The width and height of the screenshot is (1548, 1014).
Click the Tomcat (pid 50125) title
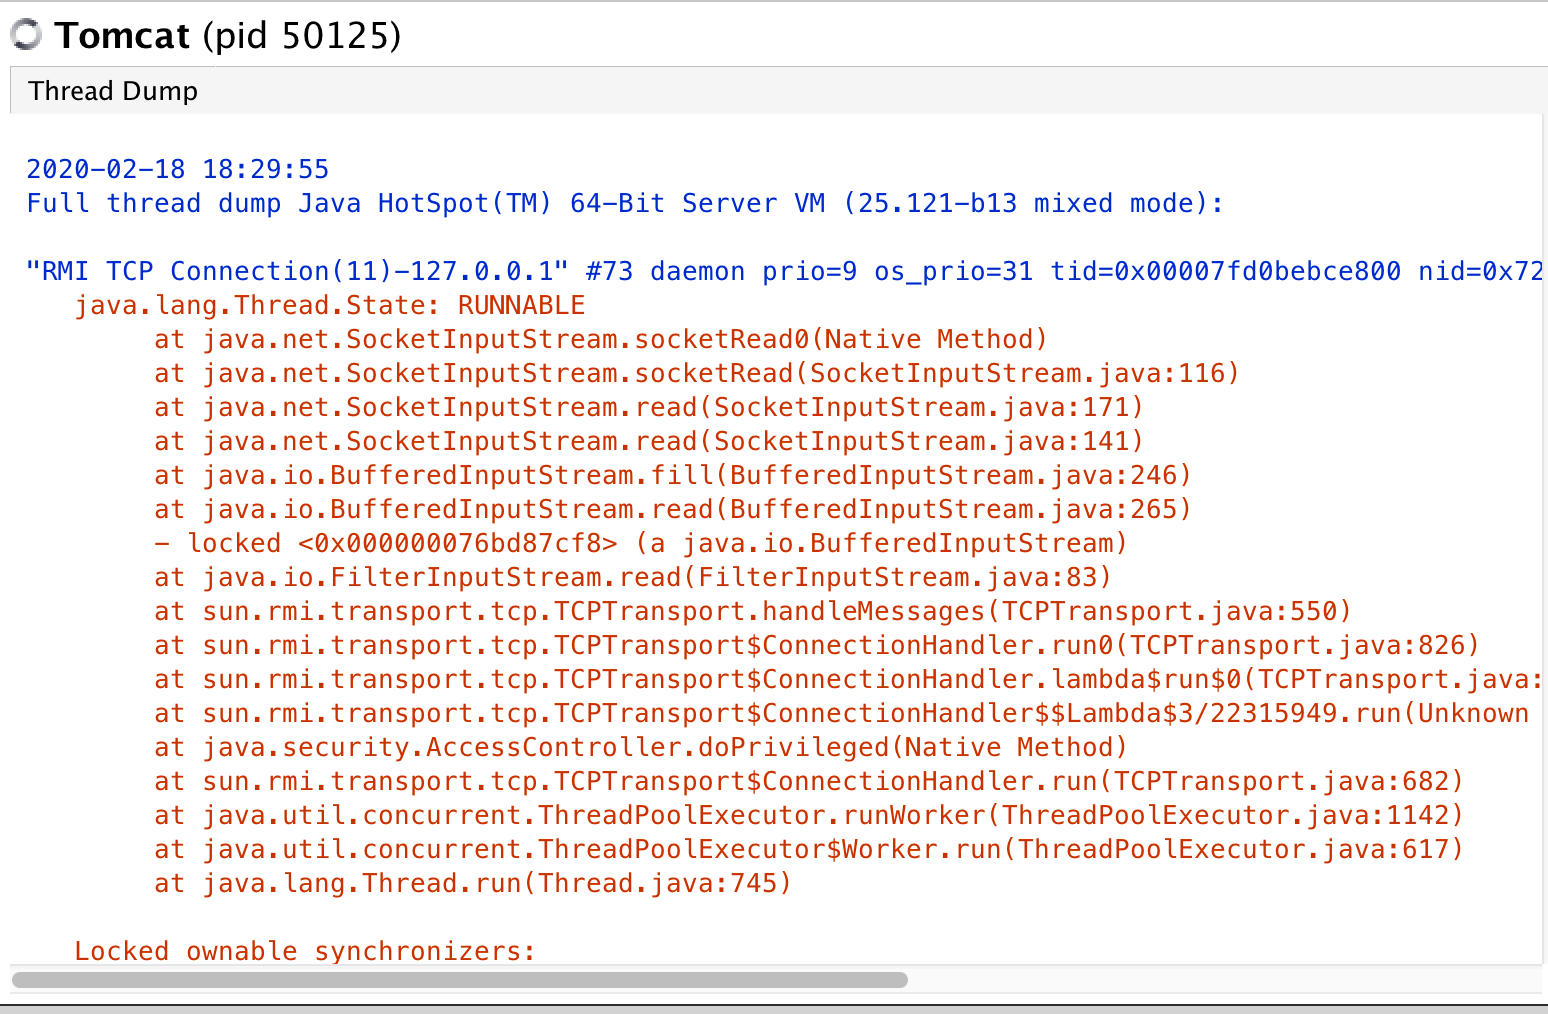pos(228,36)
